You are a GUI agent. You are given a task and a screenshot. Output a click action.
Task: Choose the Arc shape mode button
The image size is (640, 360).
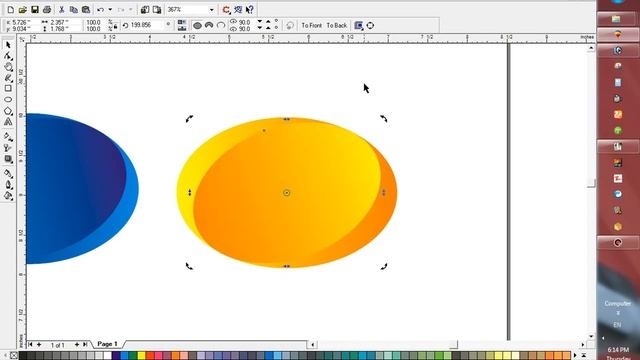click(221, 25)
